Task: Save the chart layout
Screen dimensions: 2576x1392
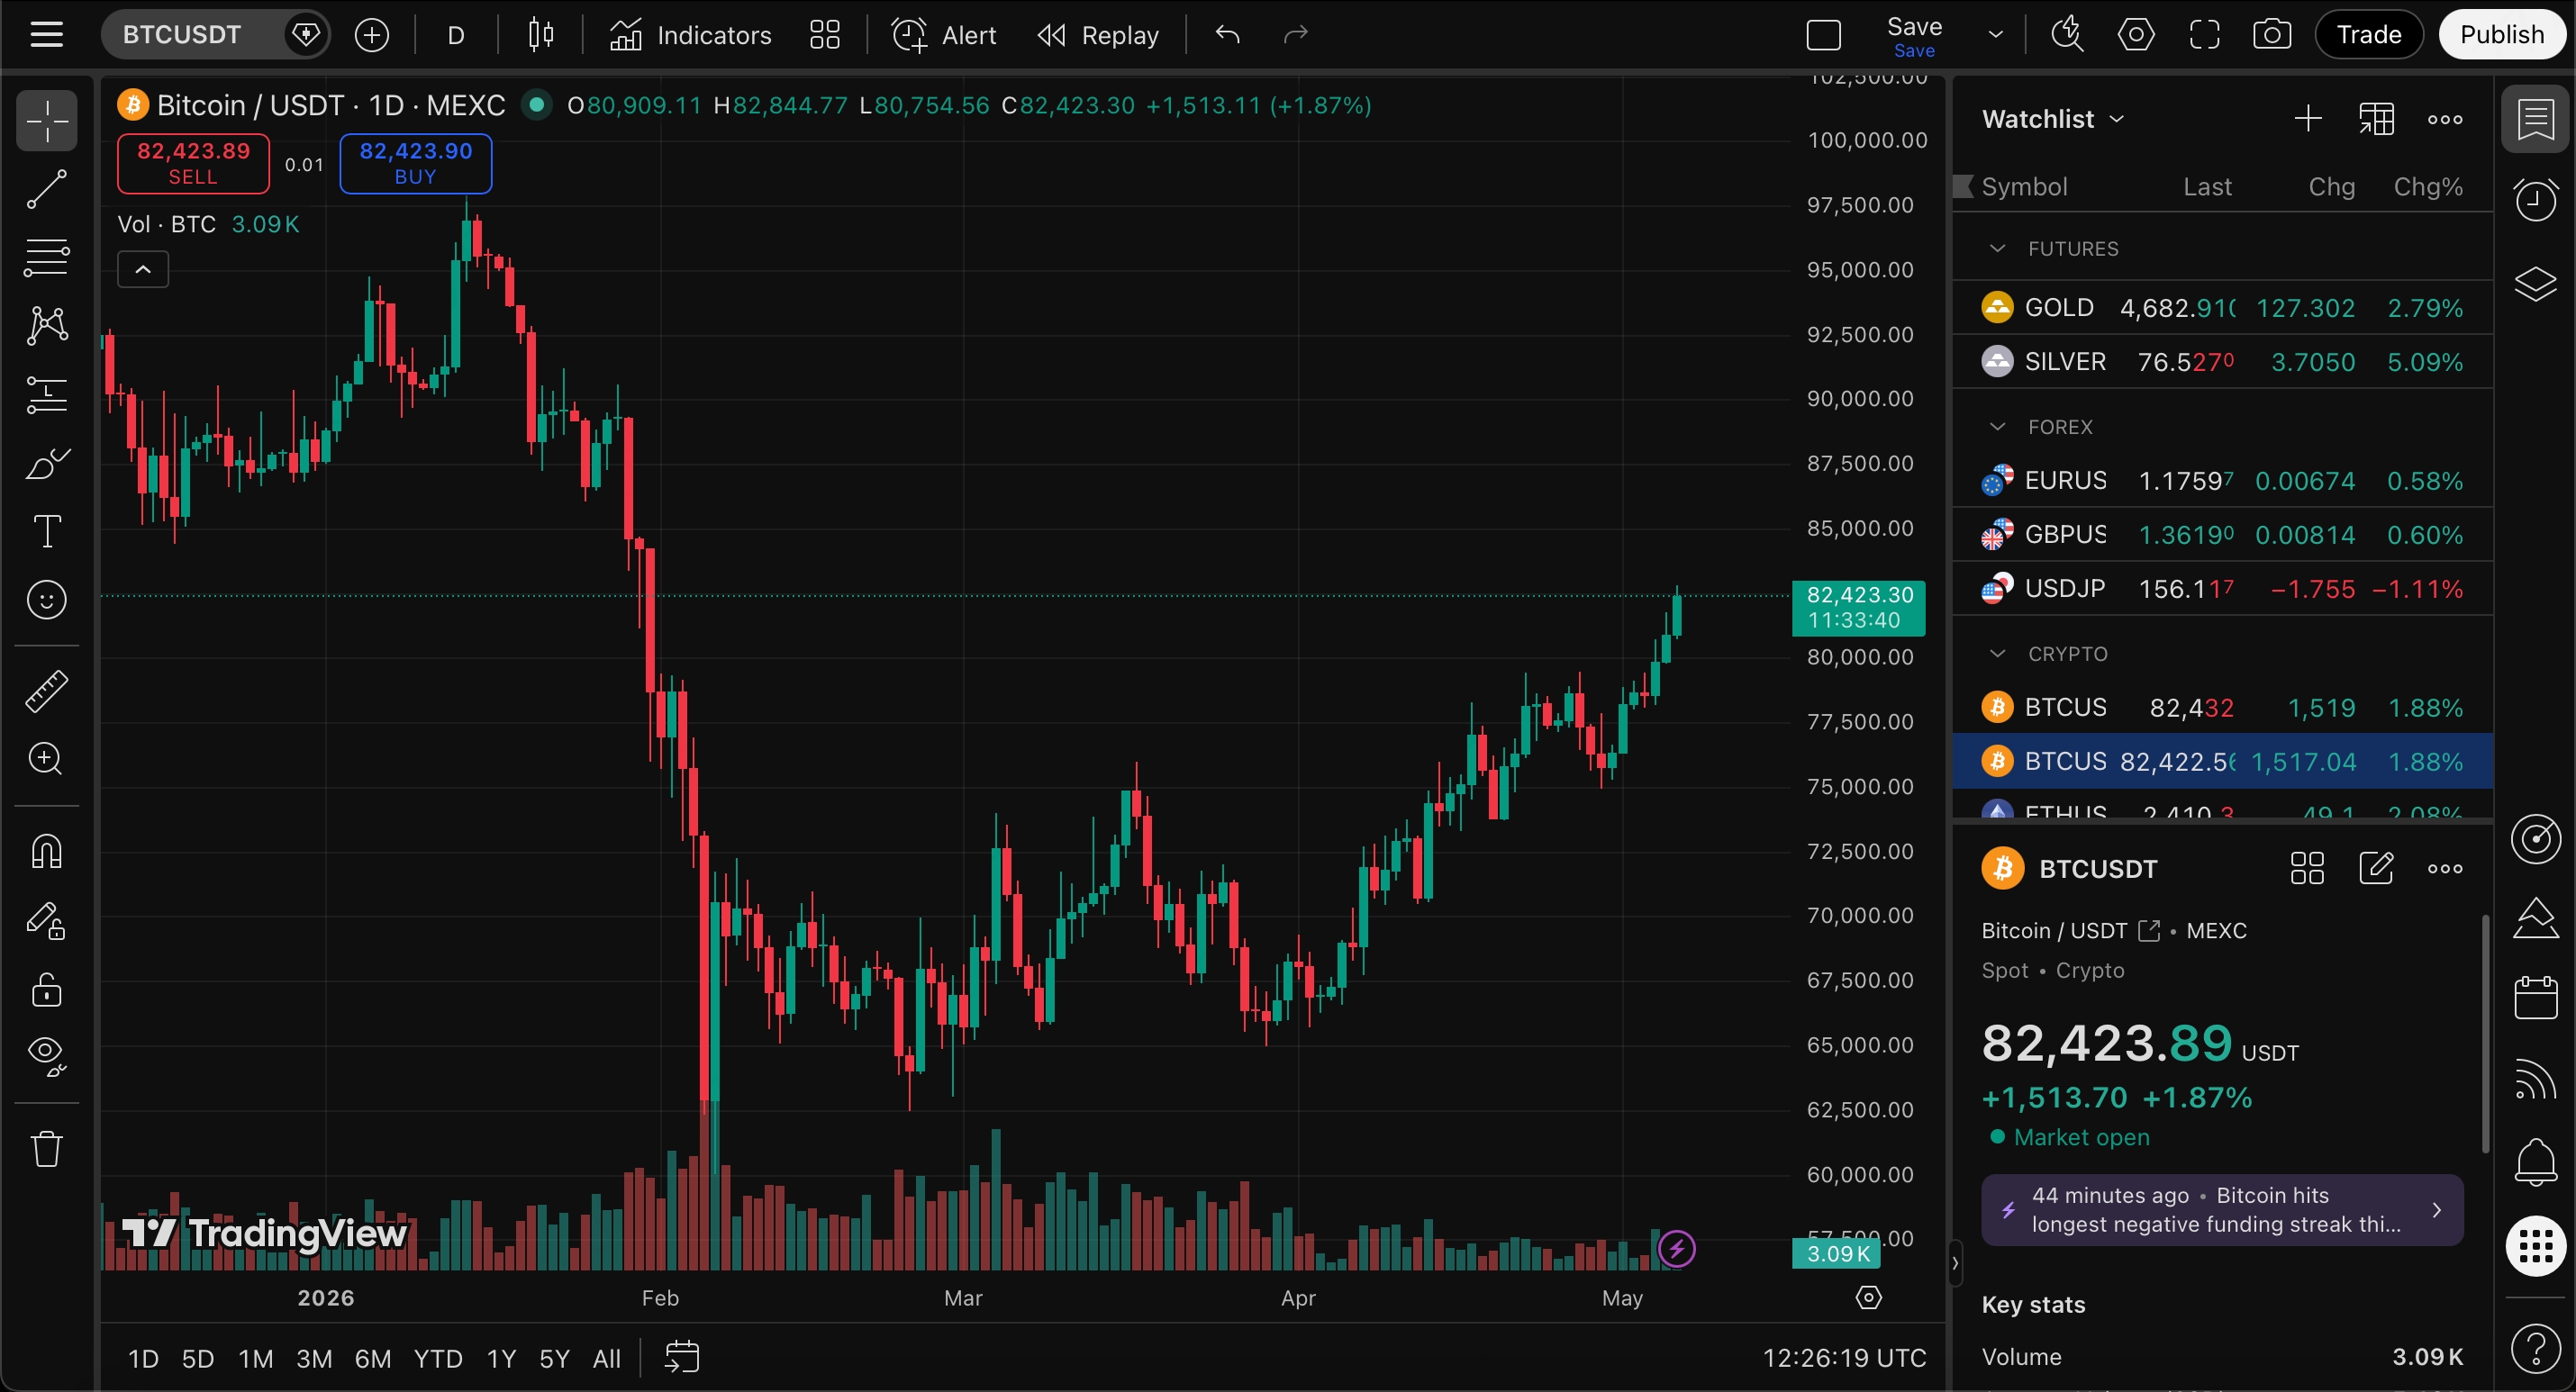Action: click(1914, 35)
